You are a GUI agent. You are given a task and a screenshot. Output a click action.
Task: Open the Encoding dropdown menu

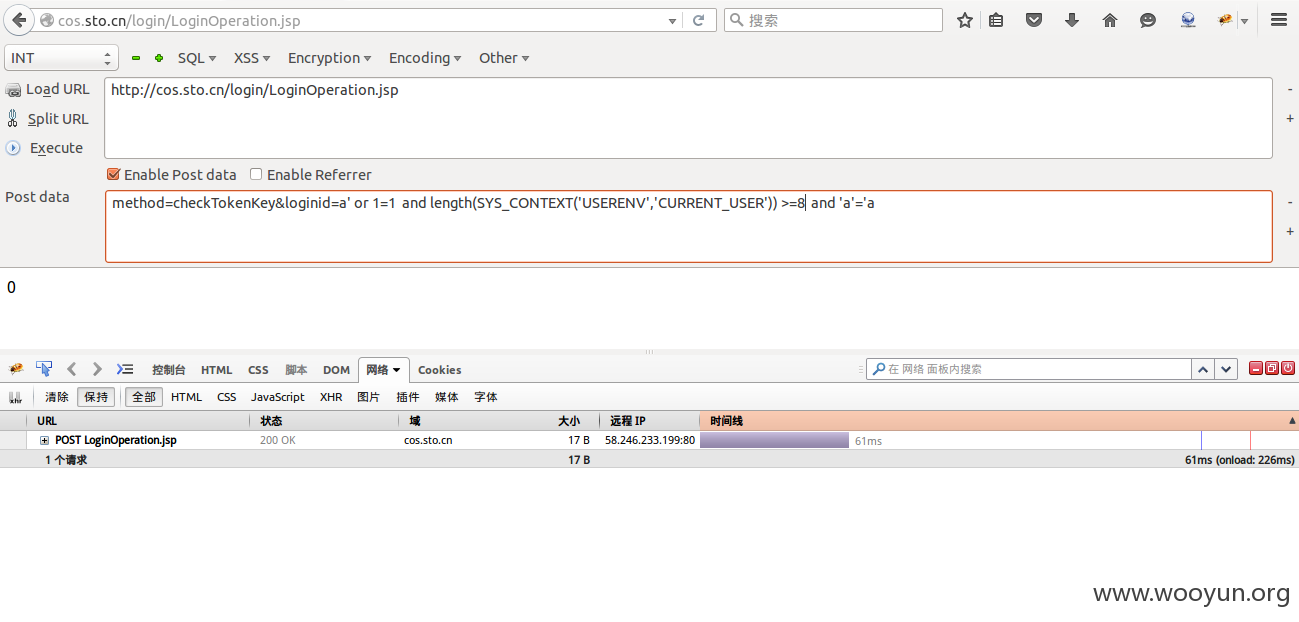pyautogui.click(x=425, y=58)
